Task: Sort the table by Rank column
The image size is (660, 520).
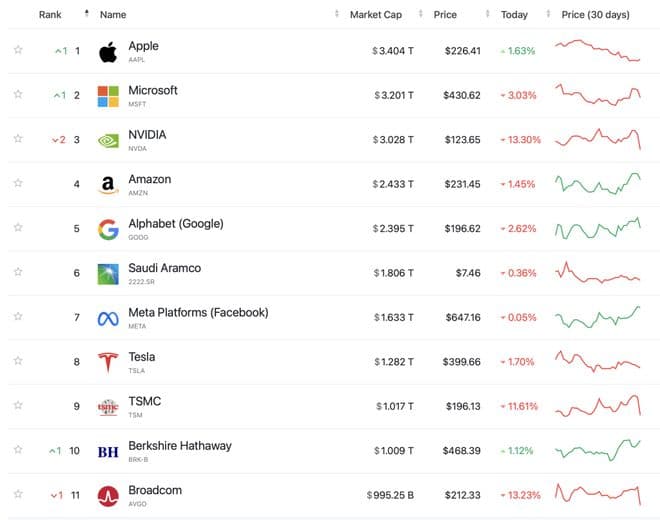Action: 50,15
